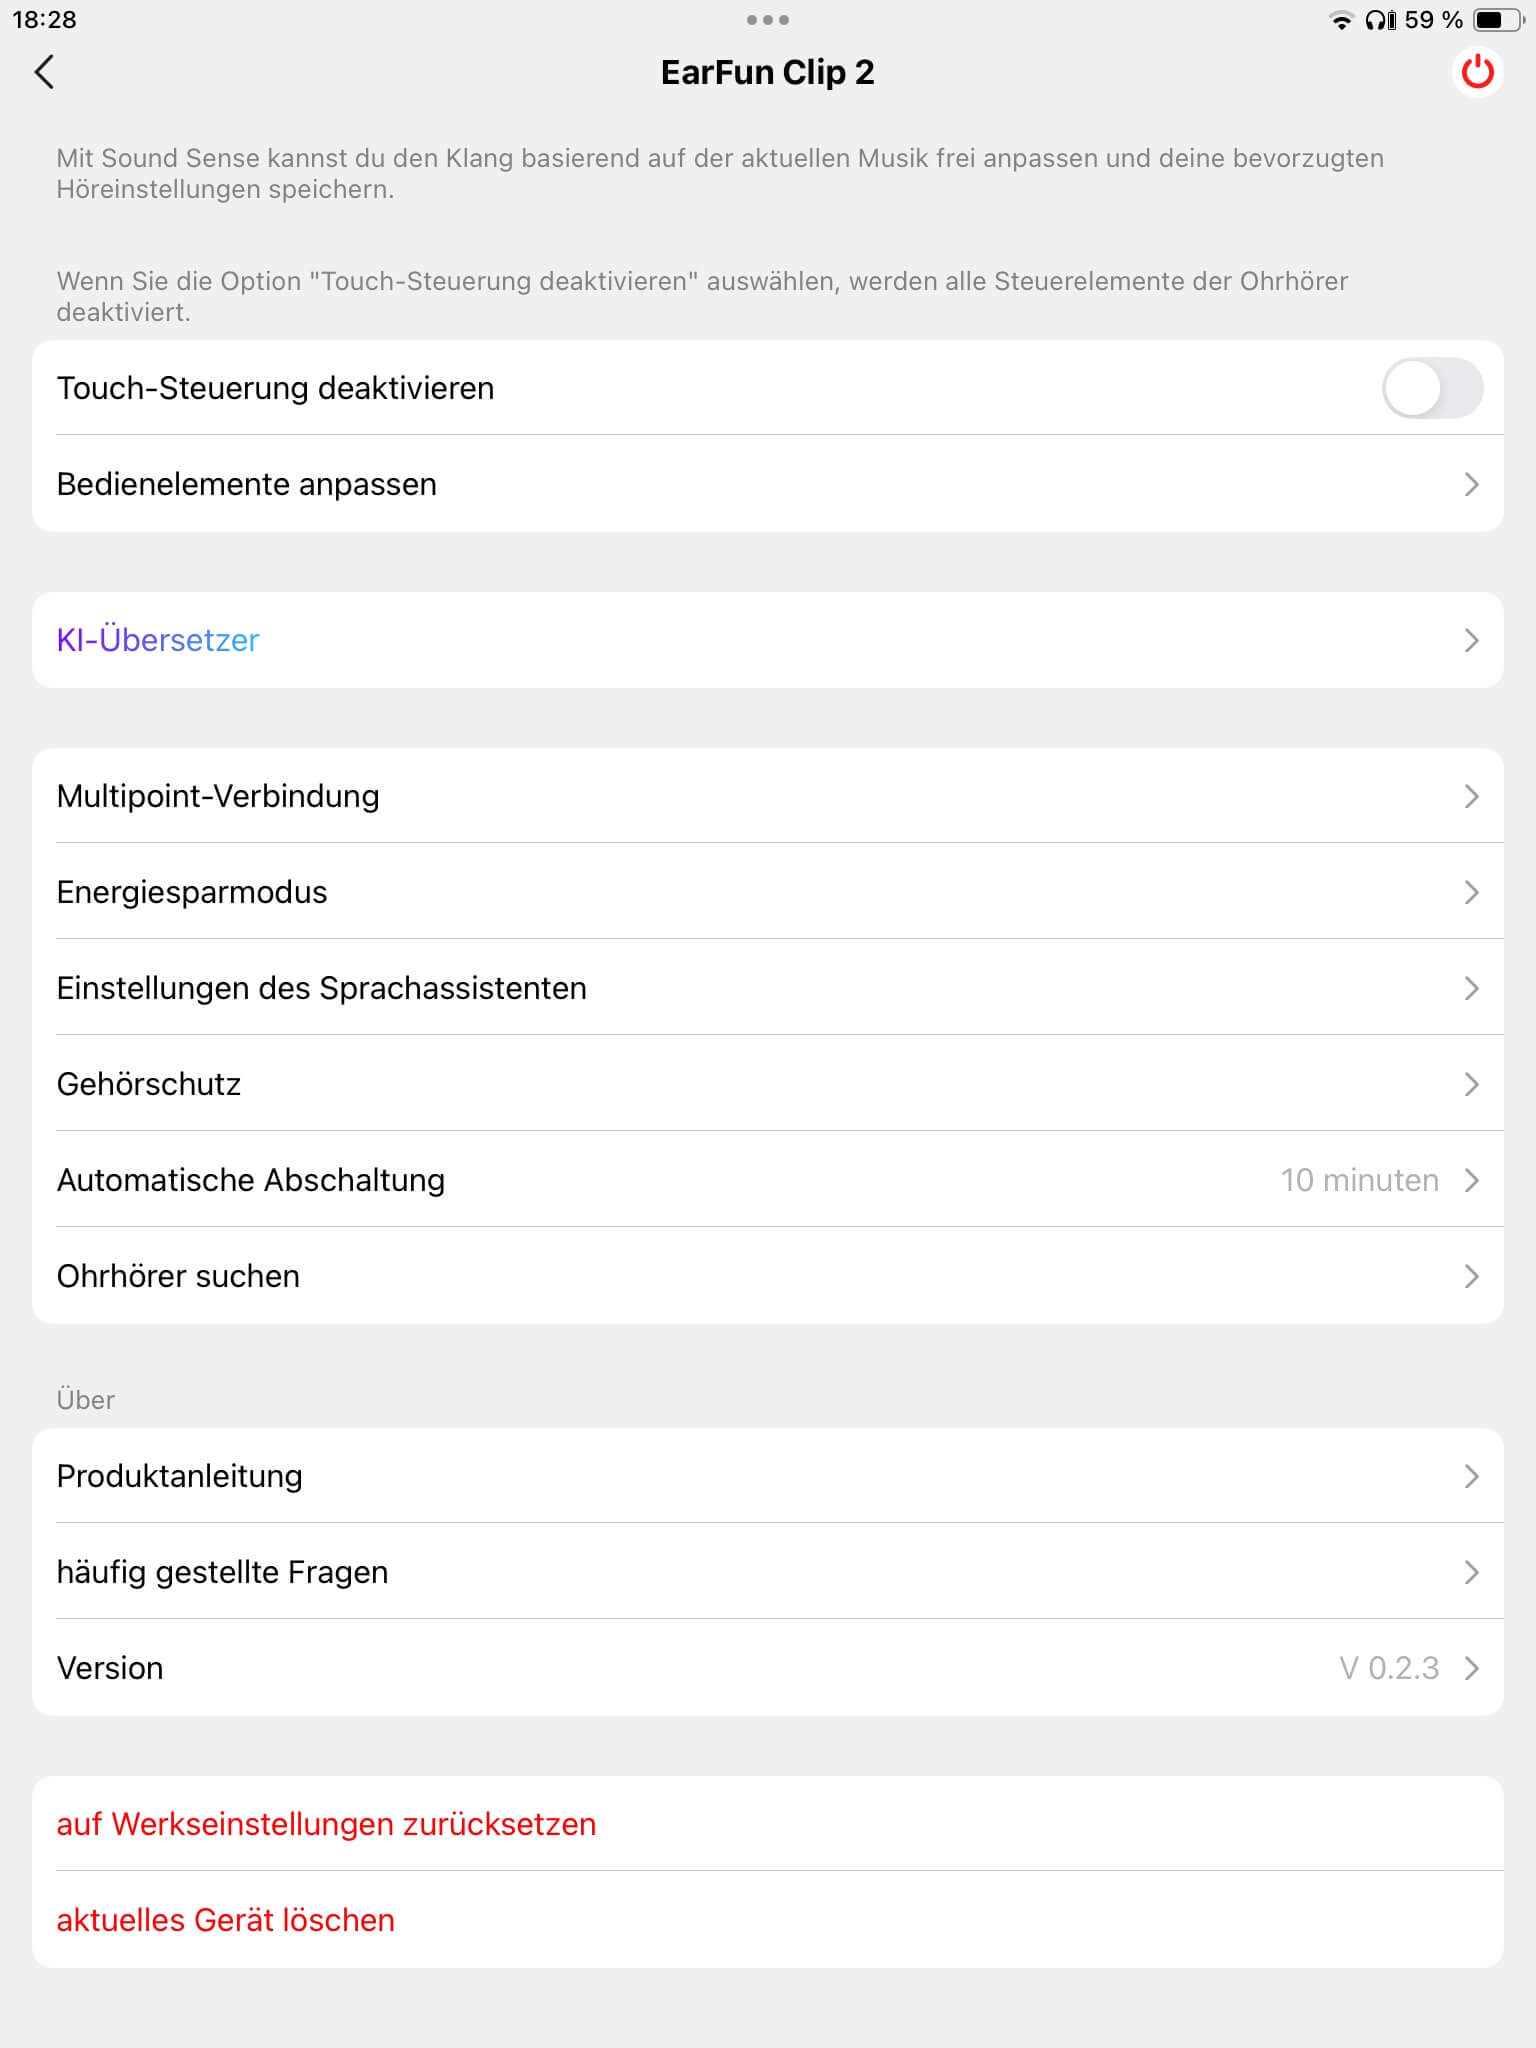Tap aktuelles Gerät löschen

point(226,1920)
